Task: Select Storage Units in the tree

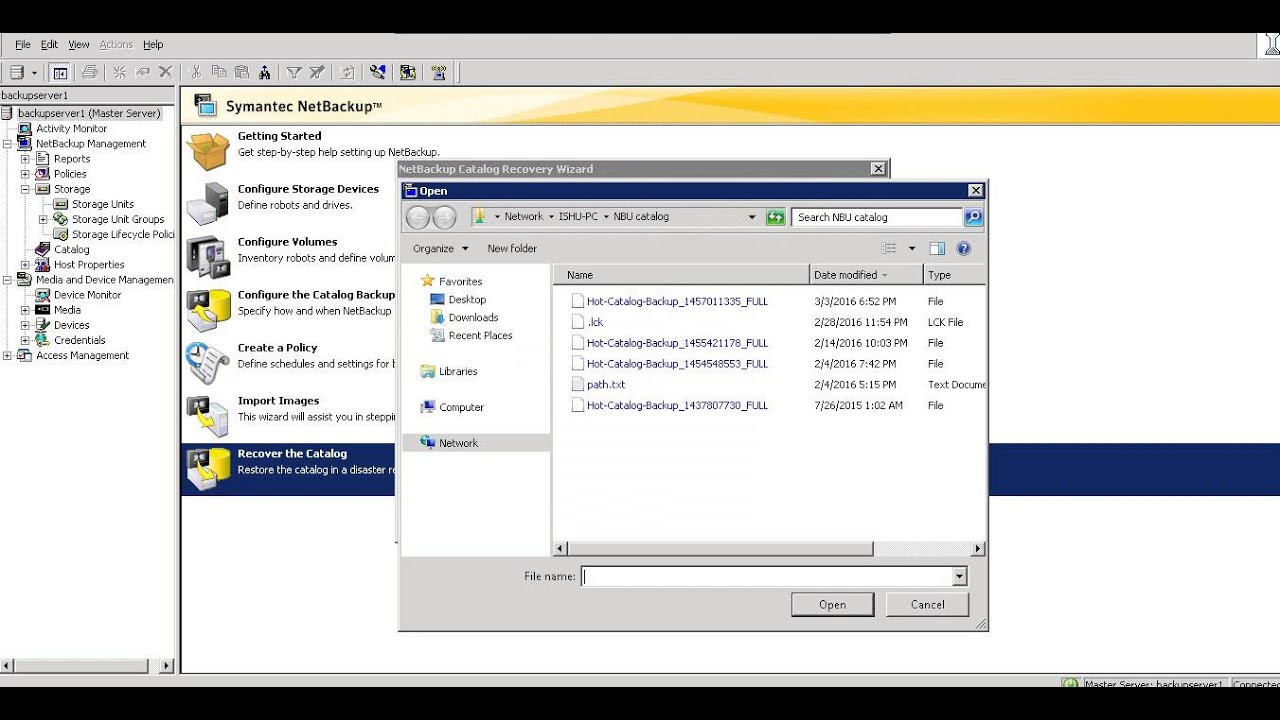Action: pos(102,204)
